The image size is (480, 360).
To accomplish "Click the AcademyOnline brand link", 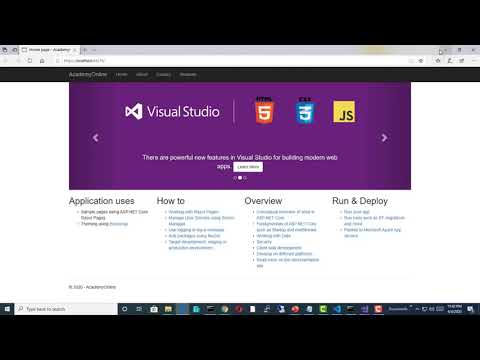I will 88,74.
